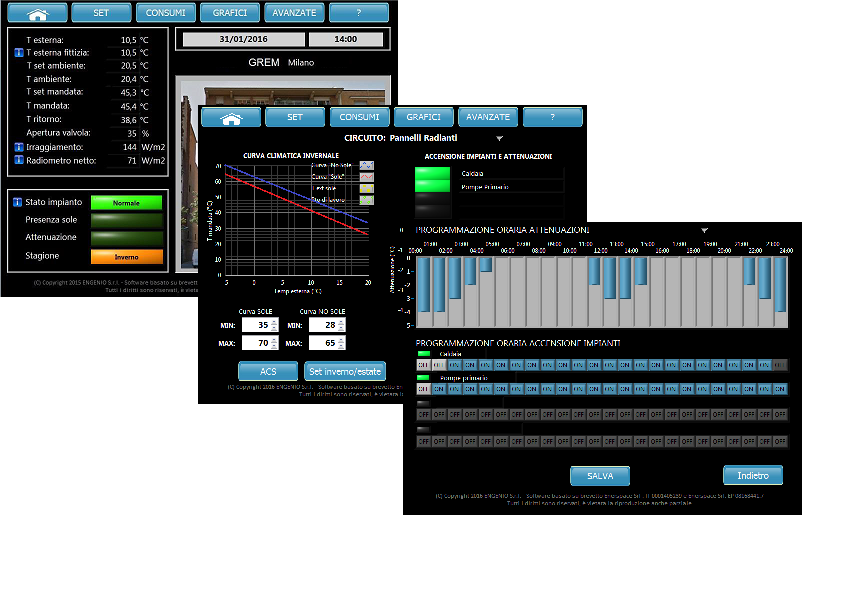
Task: Toggle Caldaia OFF cell for the 00:00 hour
Action: (424, 365)
